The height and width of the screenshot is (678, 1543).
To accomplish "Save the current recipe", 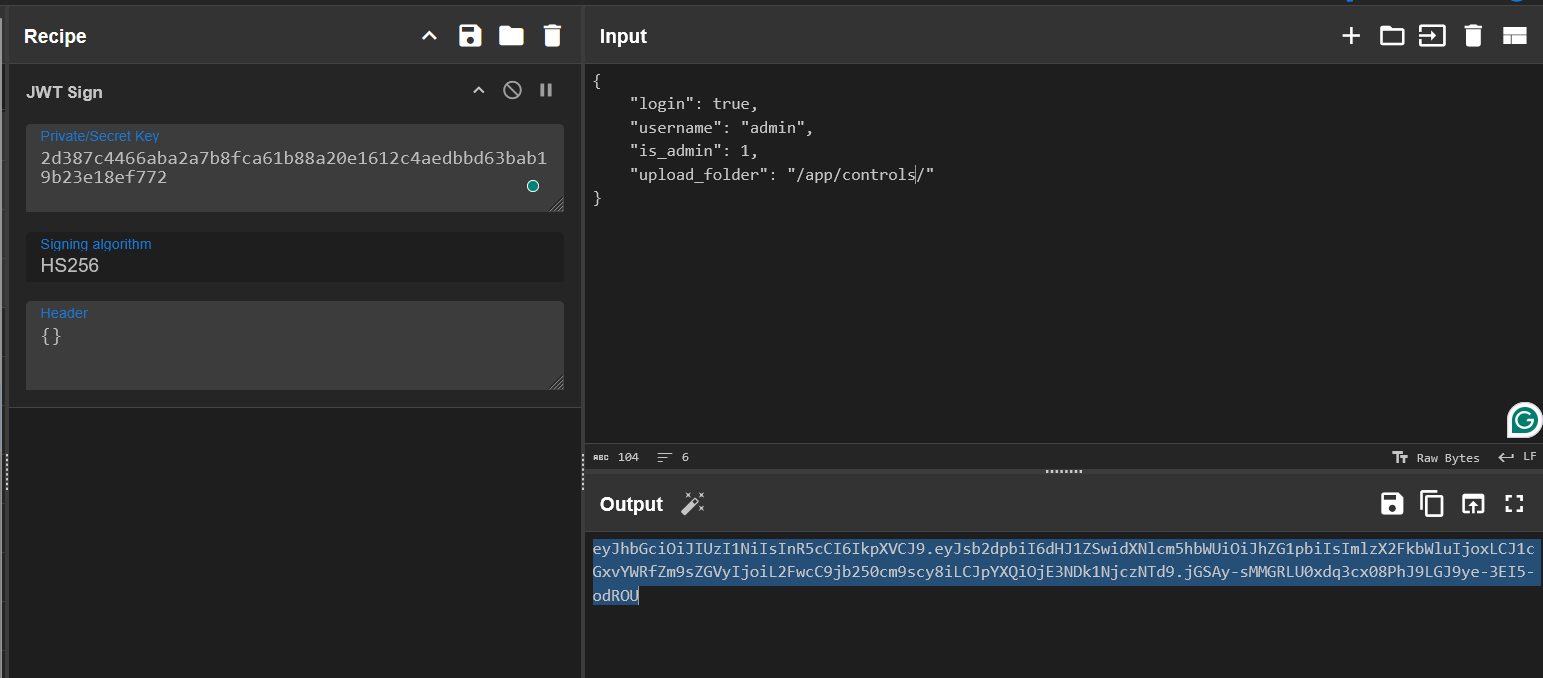I will (470, 36).
